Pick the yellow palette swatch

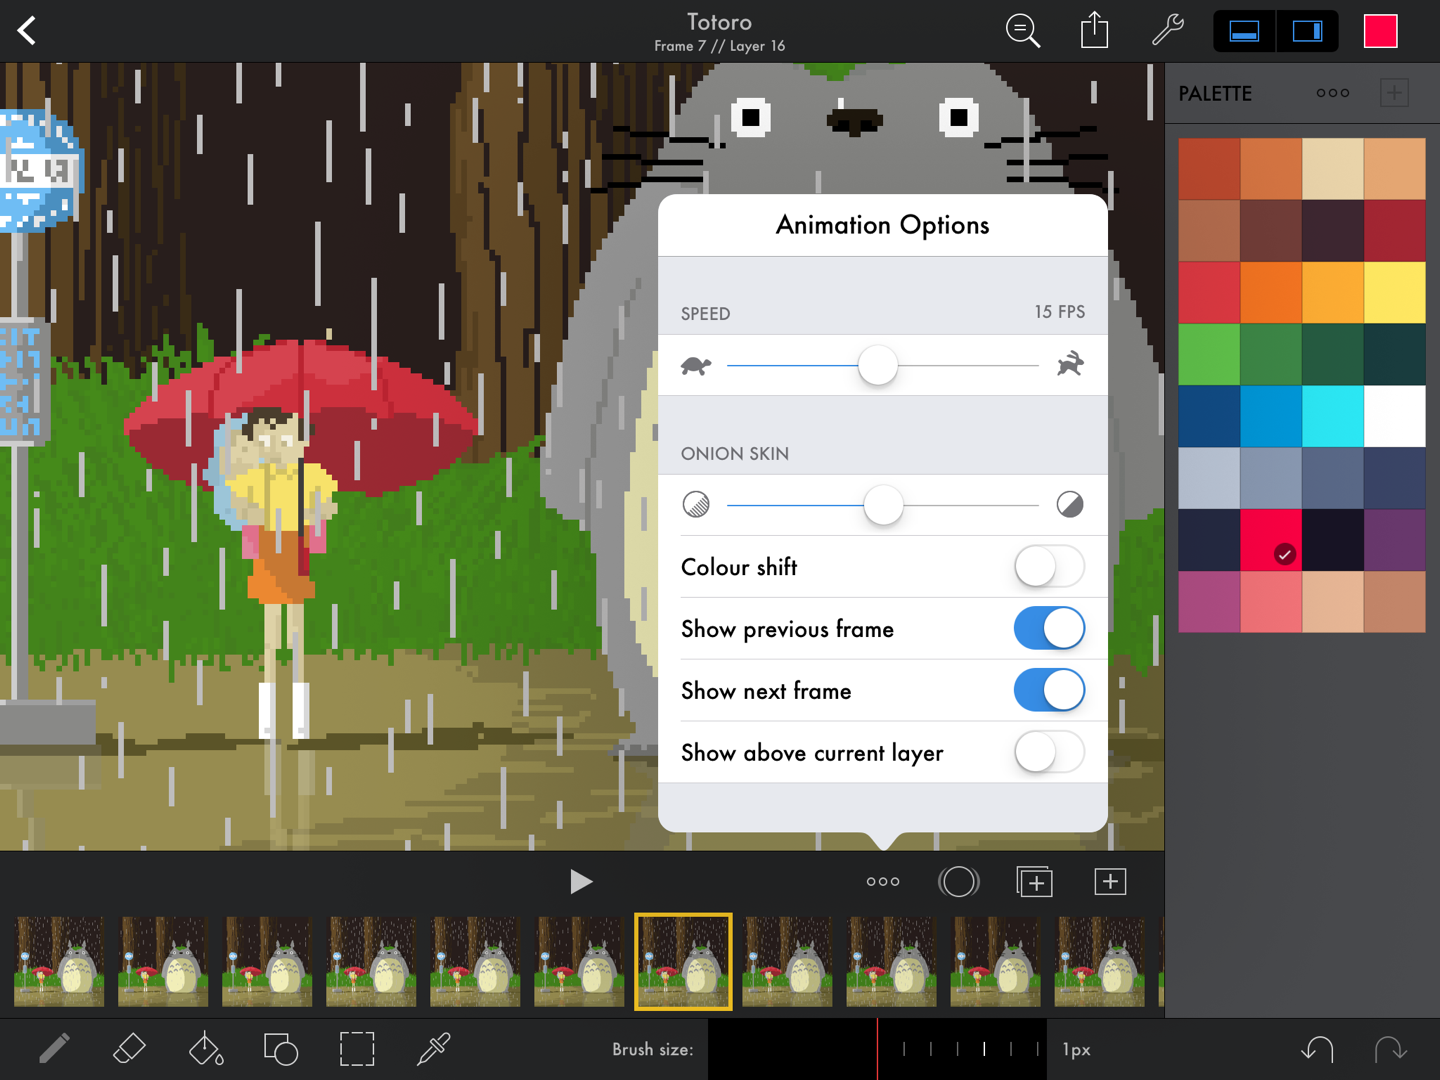[1395, 293]
